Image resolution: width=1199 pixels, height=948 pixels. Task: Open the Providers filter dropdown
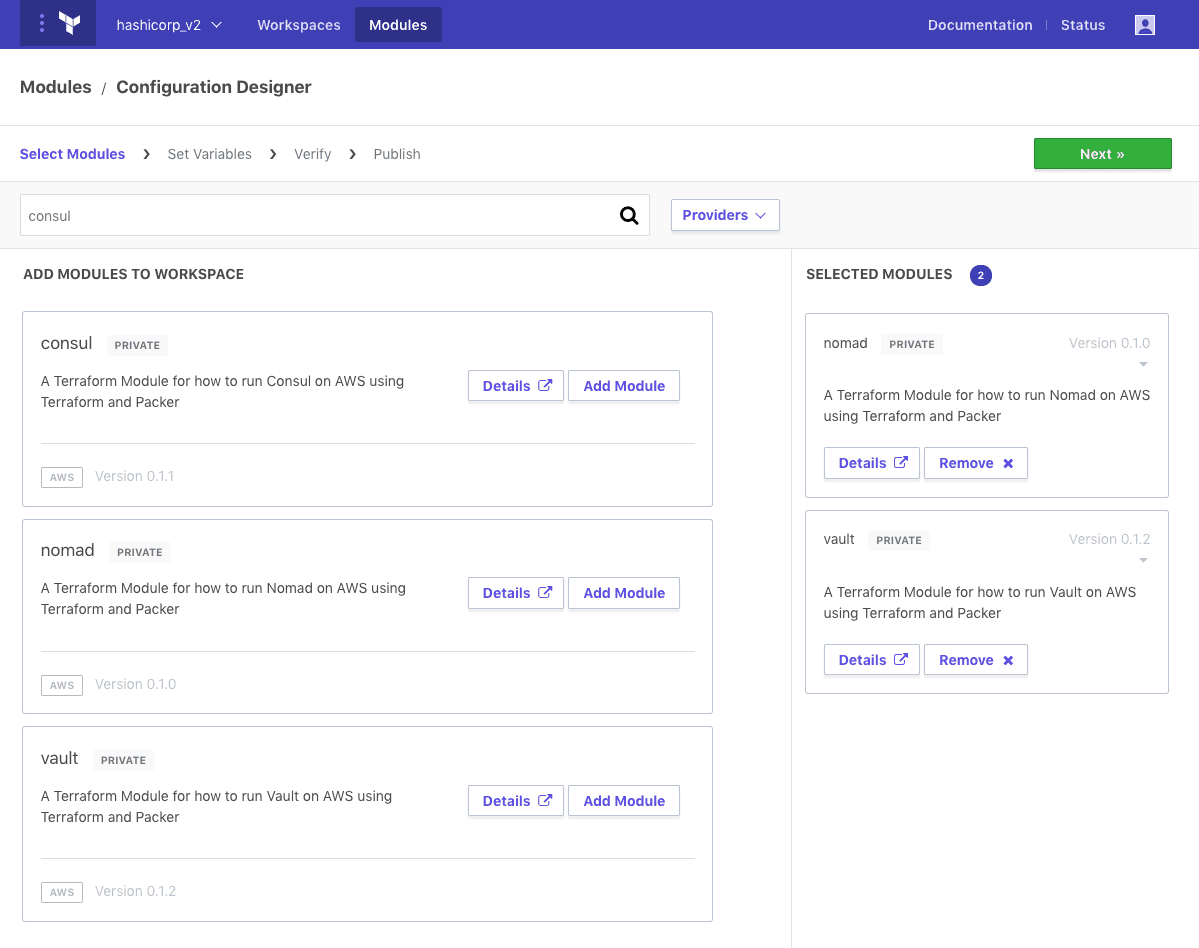pos(724,215)
